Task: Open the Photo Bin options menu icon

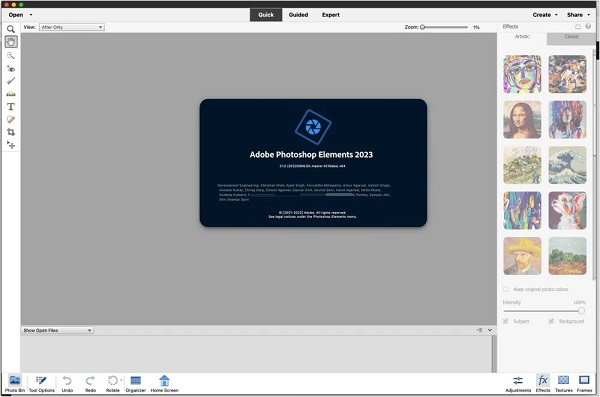Action: 479,330
